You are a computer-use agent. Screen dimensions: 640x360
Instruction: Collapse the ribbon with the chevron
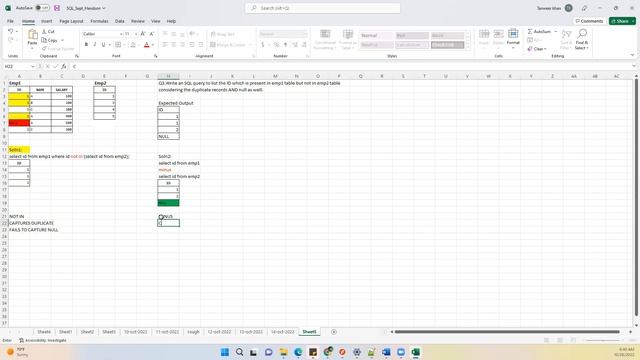click(632, 56)
